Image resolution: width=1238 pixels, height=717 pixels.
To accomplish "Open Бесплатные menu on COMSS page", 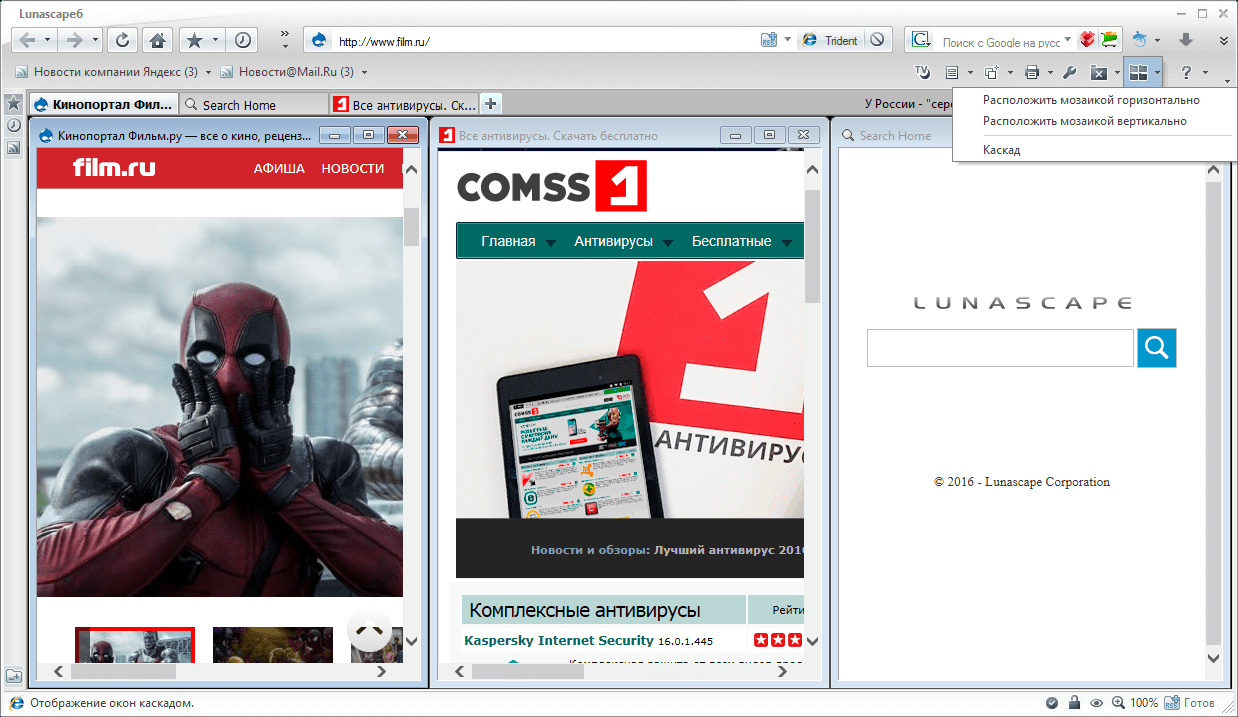I will [741, 241].
